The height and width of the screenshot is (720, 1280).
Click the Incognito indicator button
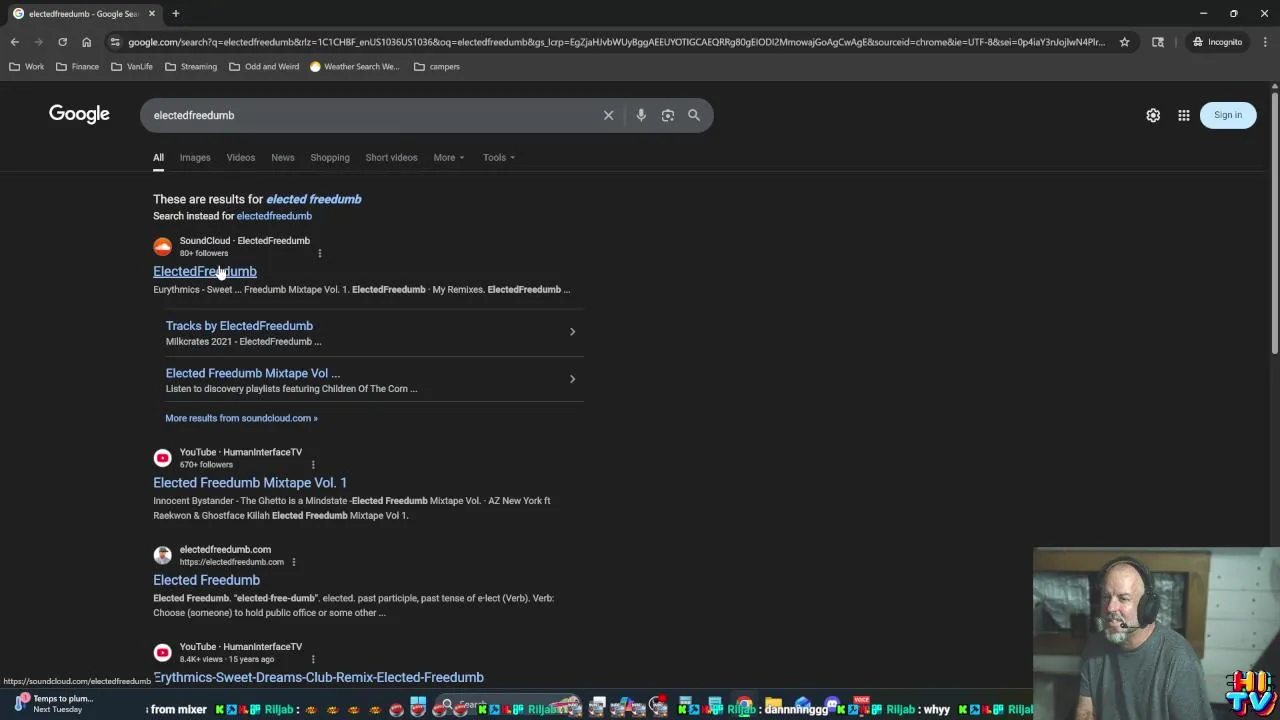(x=1217, y=42)
